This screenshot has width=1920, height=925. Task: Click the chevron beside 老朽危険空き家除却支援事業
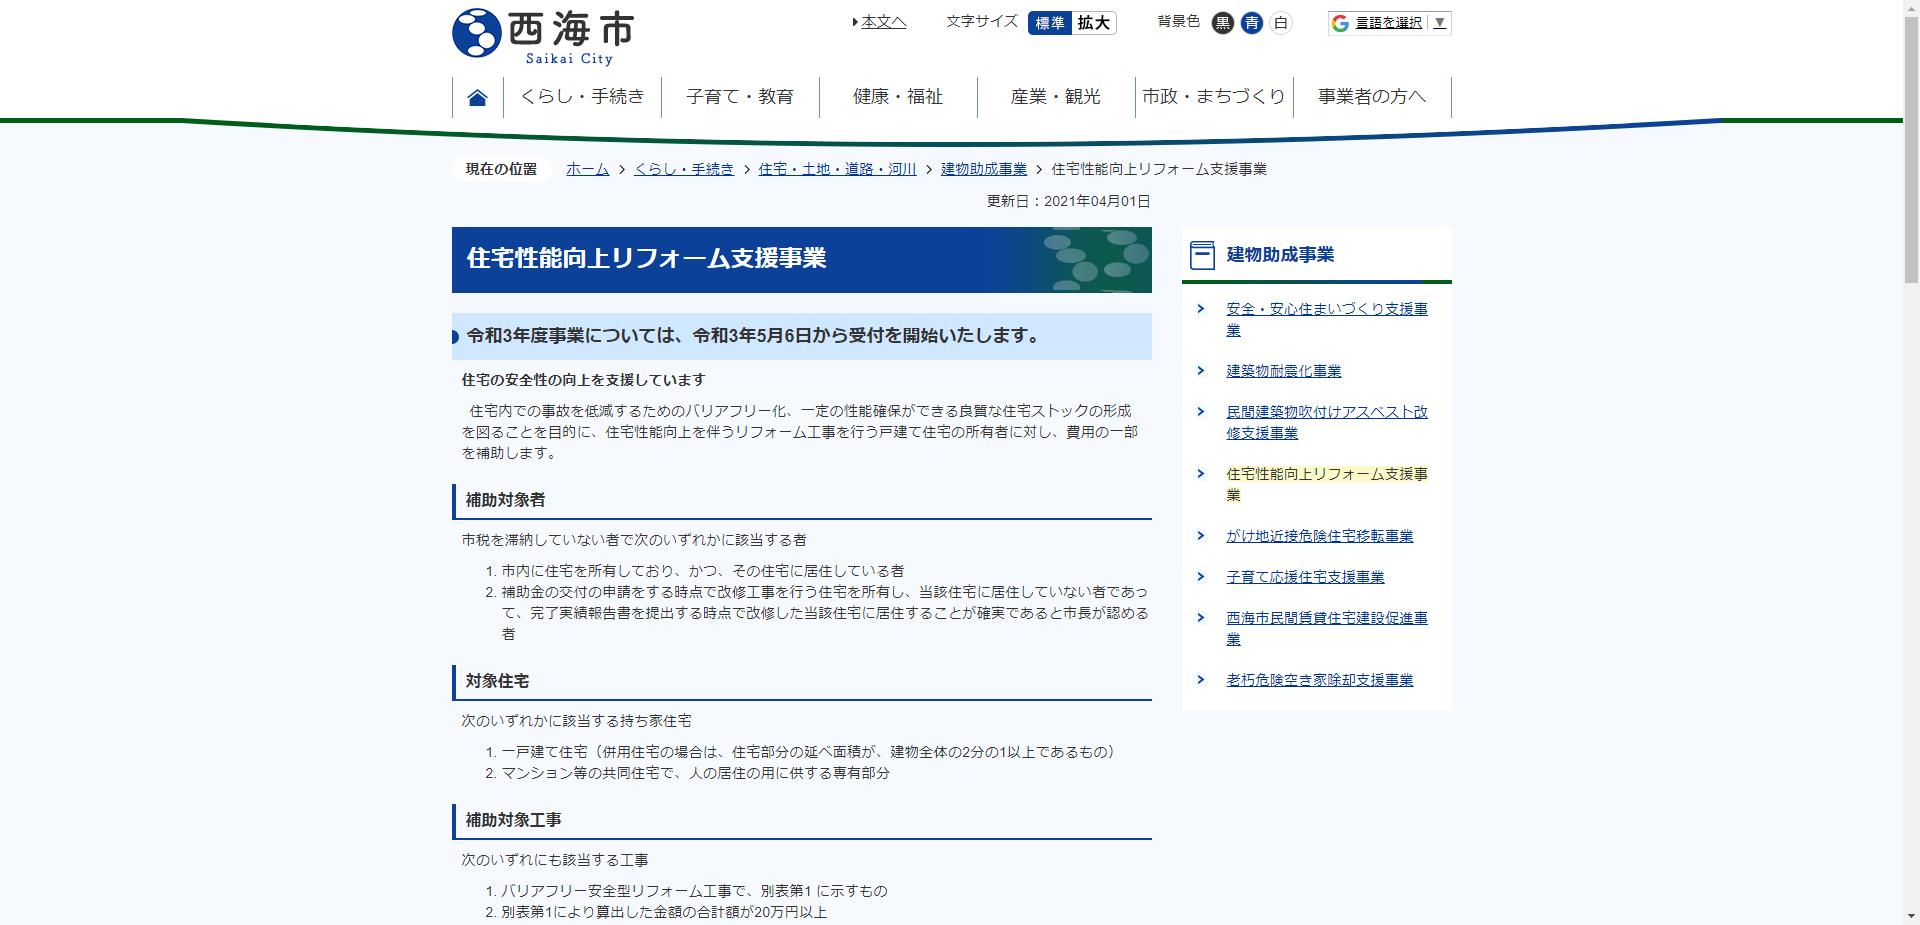point(1201,680)
